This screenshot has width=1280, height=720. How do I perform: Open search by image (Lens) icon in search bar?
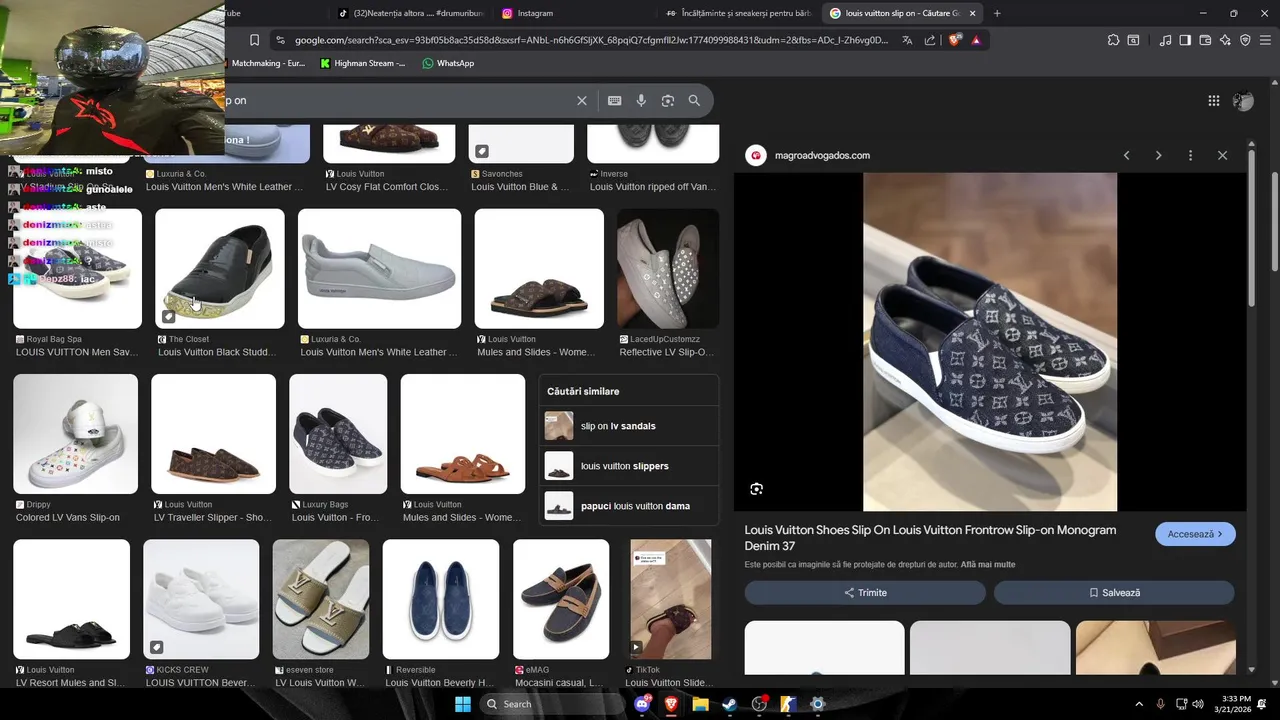668,100
